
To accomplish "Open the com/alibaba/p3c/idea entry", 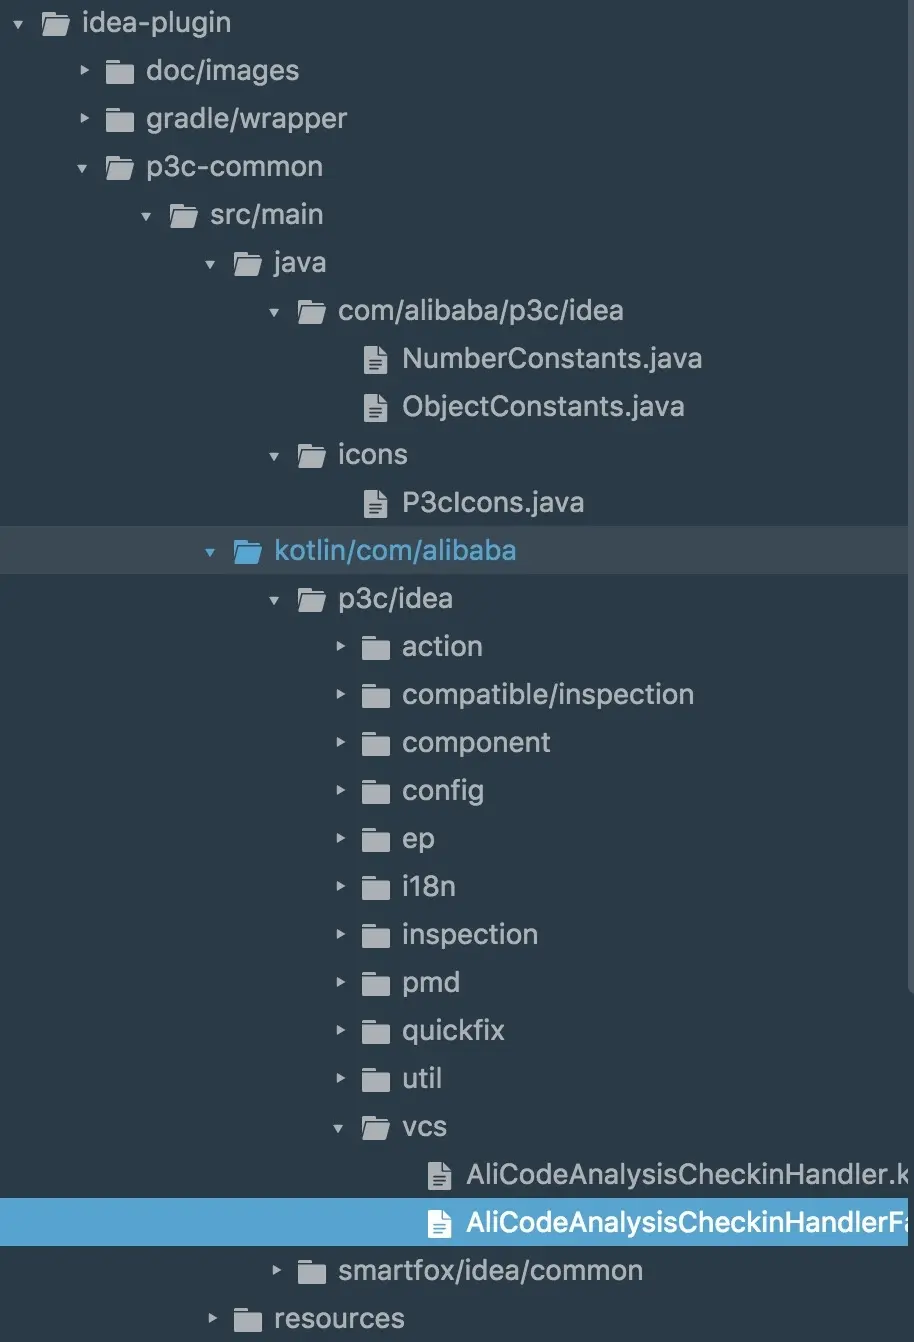I will tap(481, 311).
